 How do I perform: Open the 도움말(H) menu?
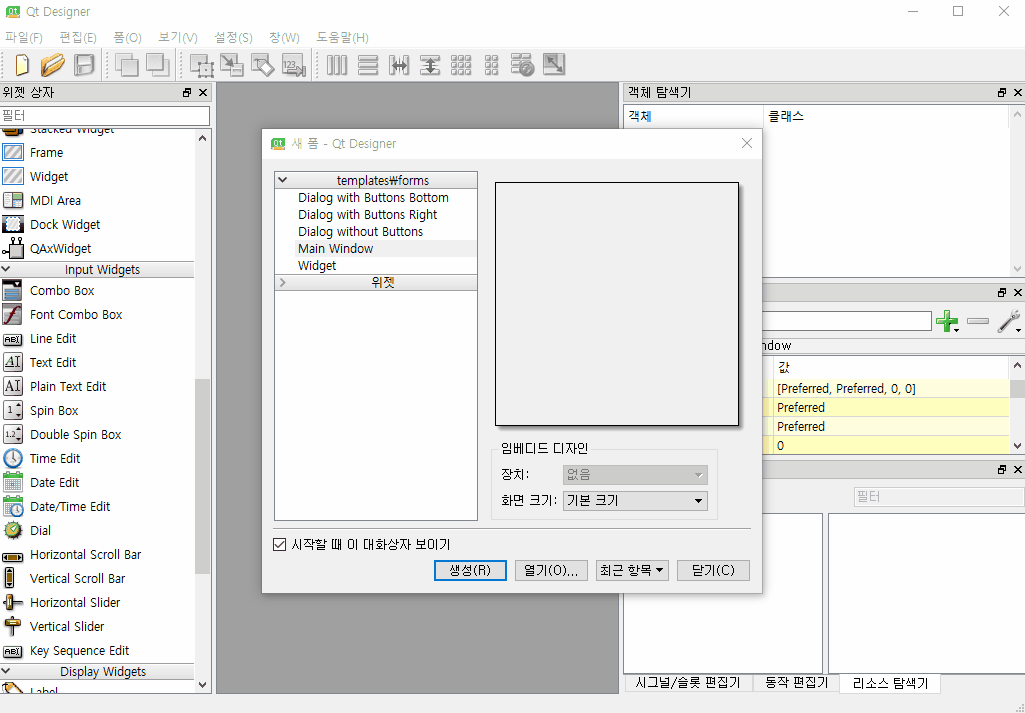343,37
